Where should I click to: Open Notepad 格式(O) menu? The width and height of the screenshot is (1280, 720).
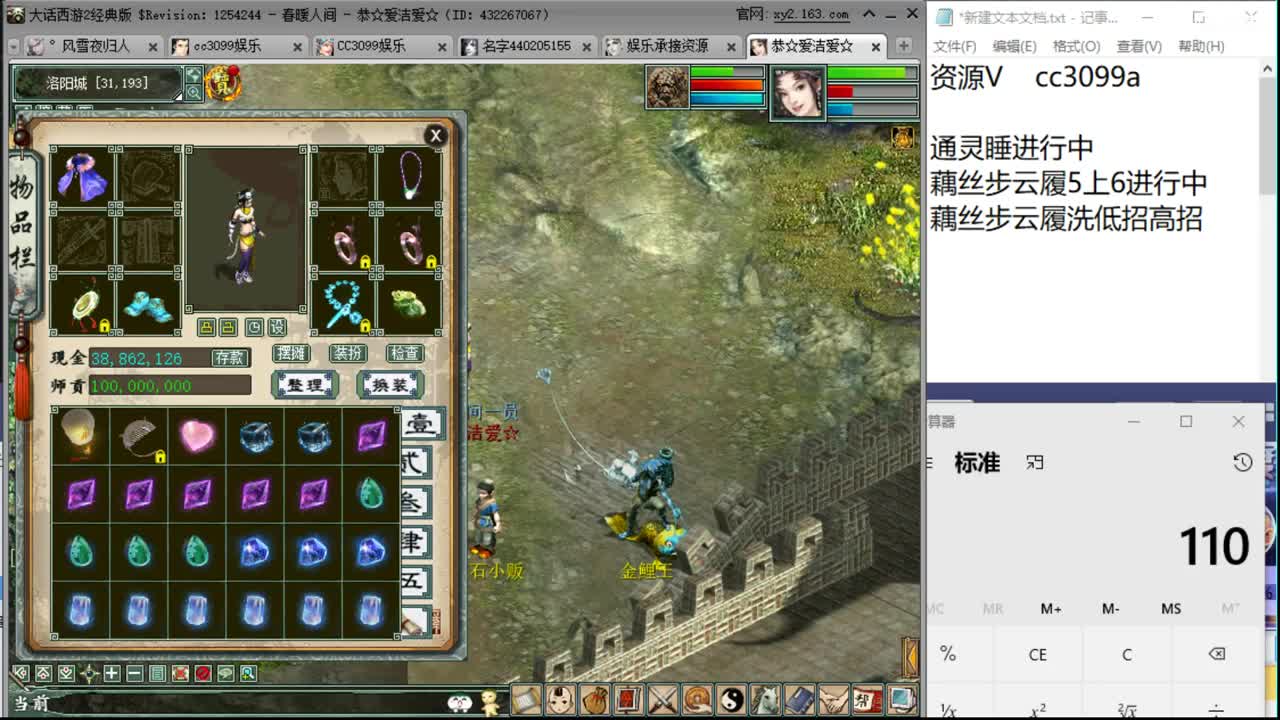[x=1077, y=46]
